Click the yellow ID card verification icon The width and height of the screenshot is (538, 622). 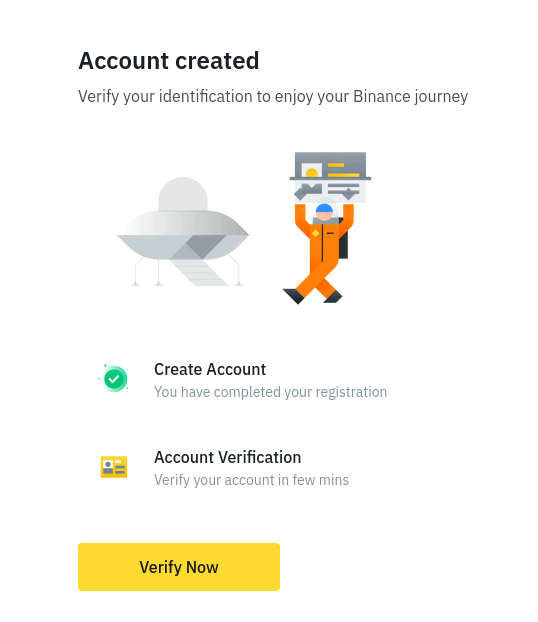coord(114,467)
